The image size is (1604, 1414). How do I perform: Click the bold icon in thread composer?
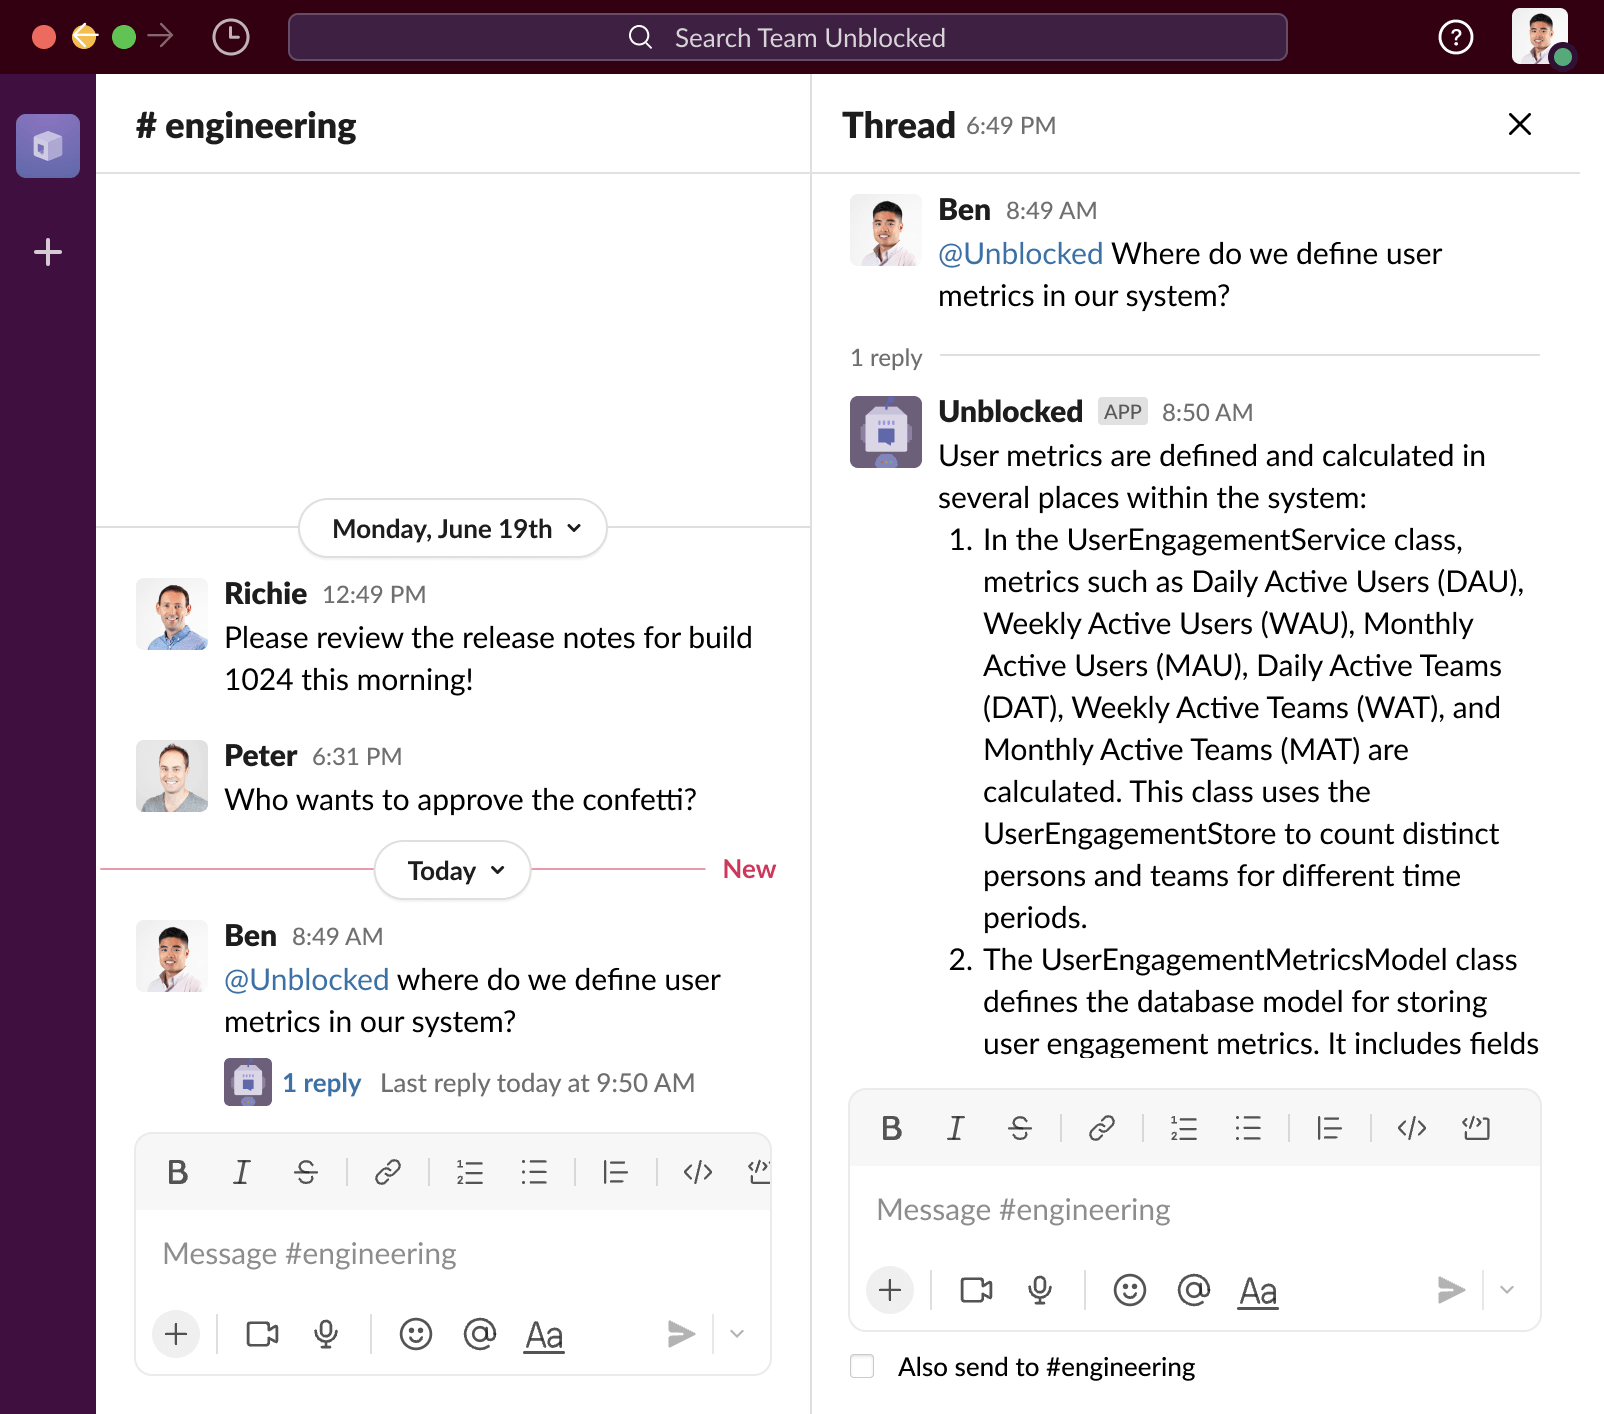[891, 1129]
